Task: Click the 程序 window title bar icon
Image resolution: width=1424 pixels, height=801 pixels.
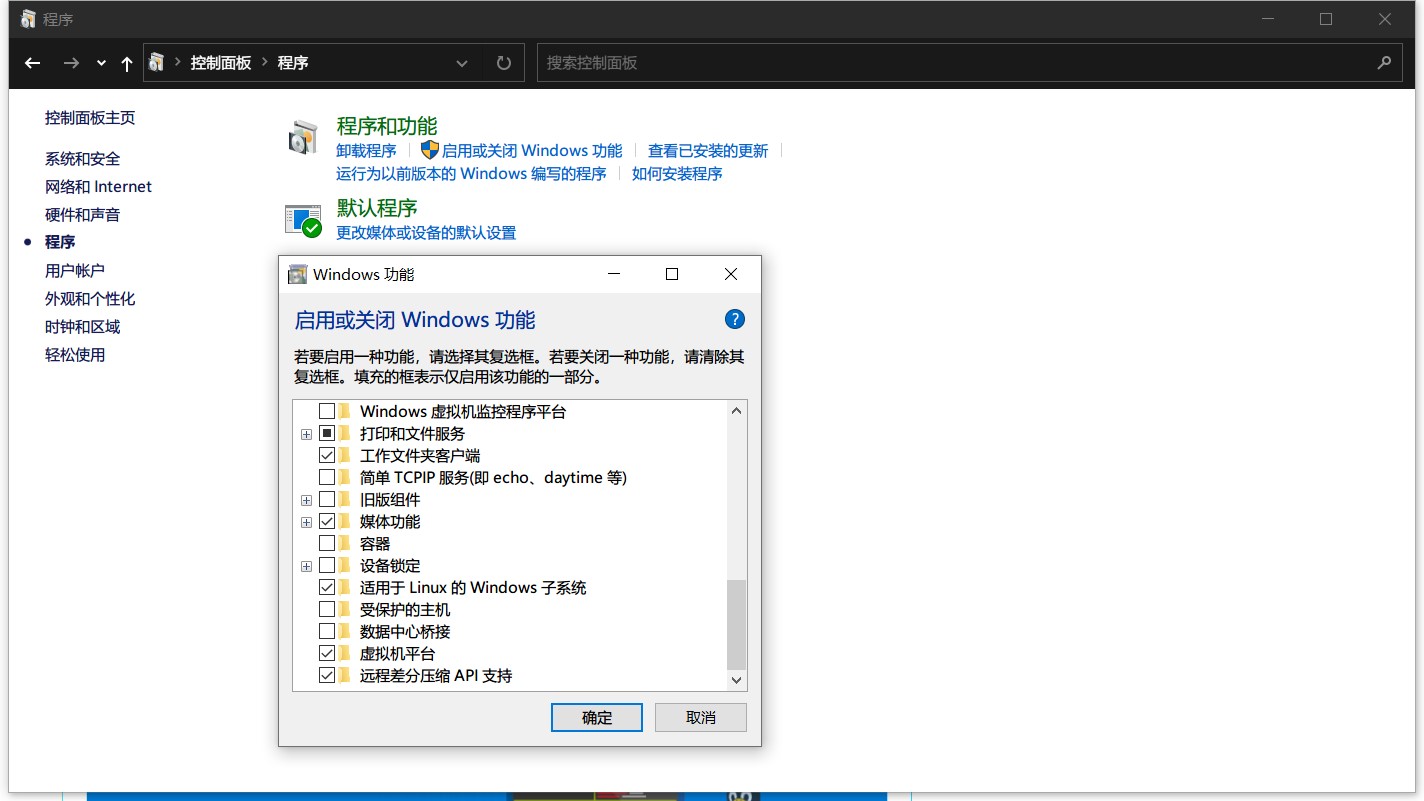Action: tap(28, 19)
